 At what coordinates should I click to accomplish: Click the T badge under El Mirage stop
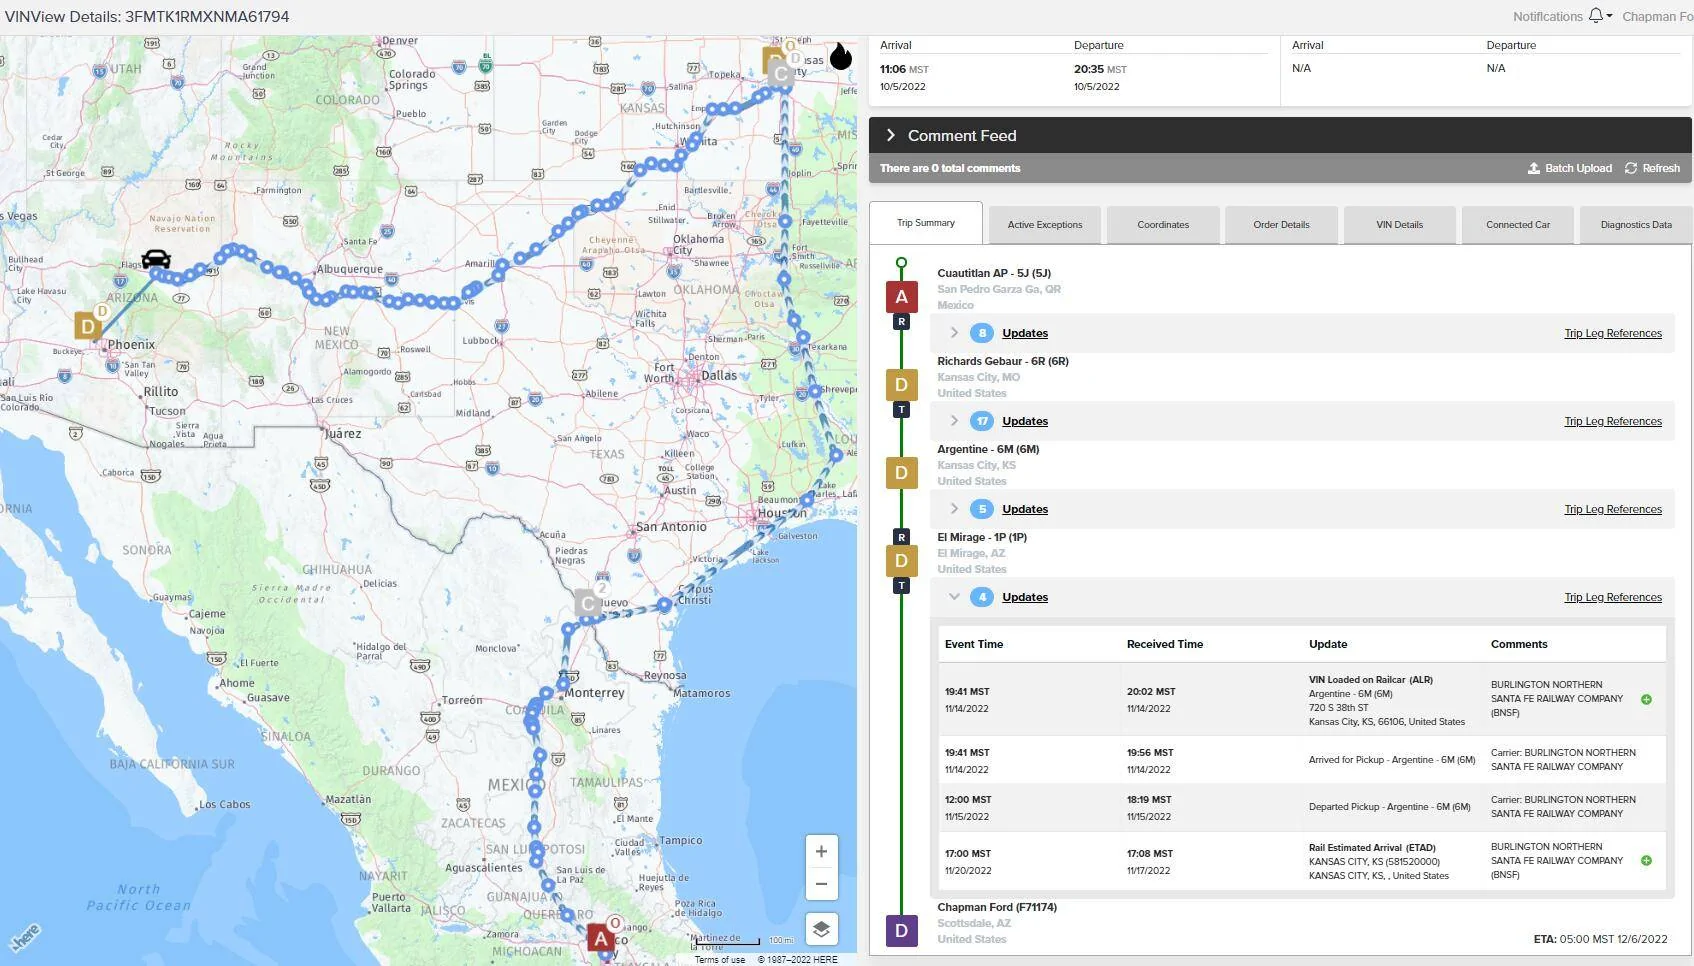[901, 586]
